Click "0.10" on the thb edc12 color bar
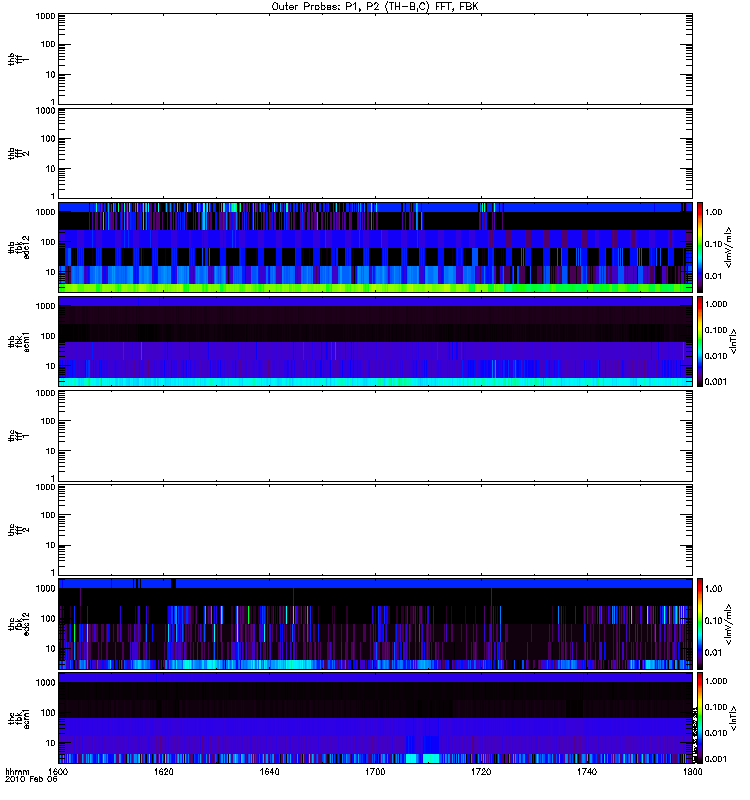Viewport: 750px width, 800px height. (x=713, y=244)
